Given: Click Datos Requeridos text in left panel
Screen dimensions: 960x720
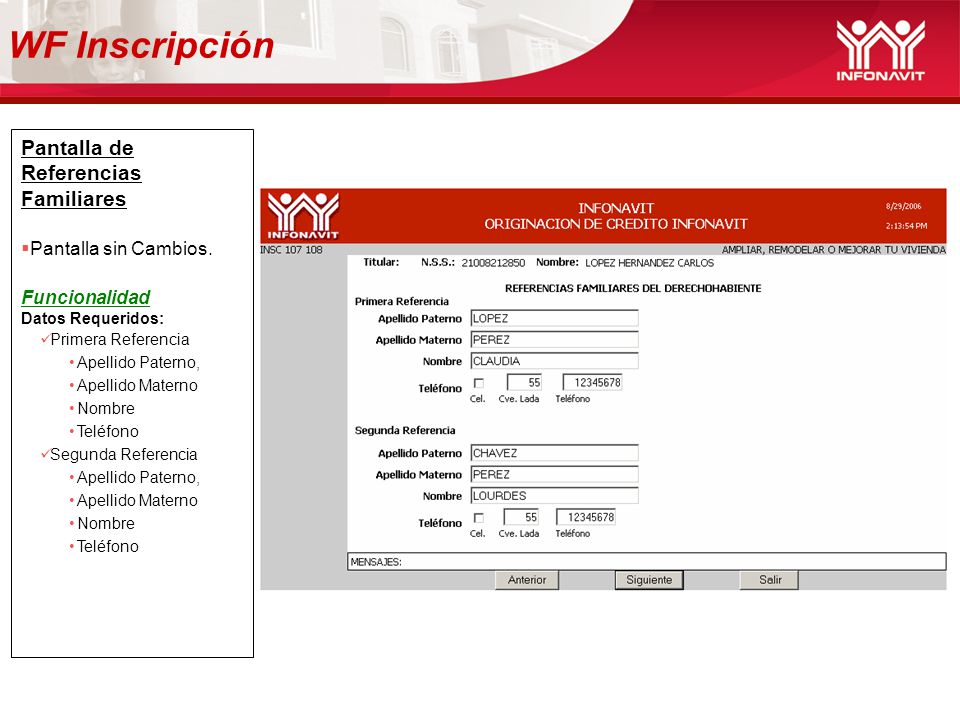Looking at the screenshot, I should point(92,318).
